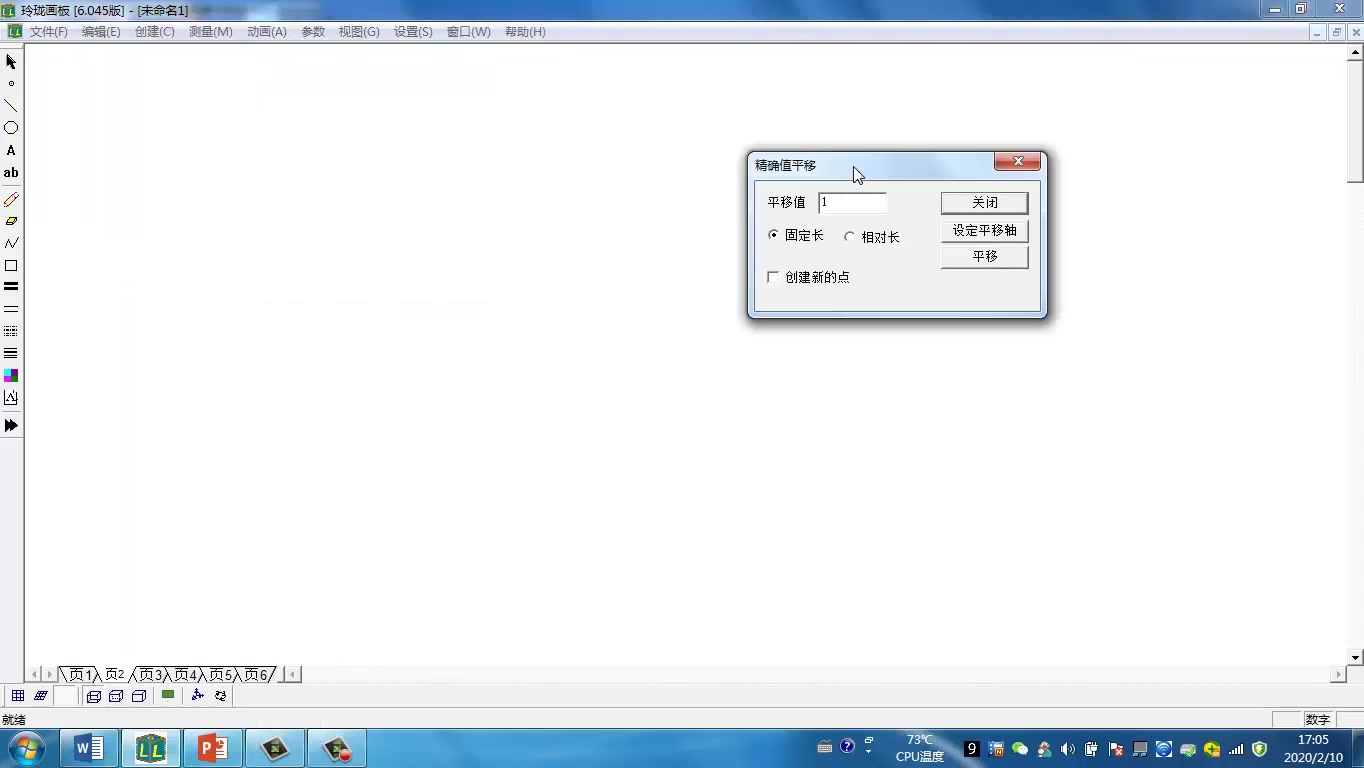
Task: Click the Windows Start button
Action: [x=27, y=748]
